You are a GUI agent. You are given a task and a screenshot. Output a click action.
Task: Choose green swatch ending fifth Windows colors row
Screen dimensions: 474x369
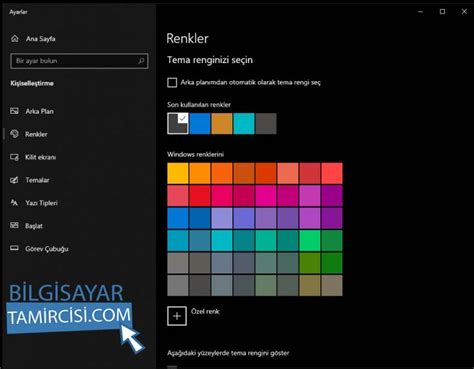[x=332, y=263]
